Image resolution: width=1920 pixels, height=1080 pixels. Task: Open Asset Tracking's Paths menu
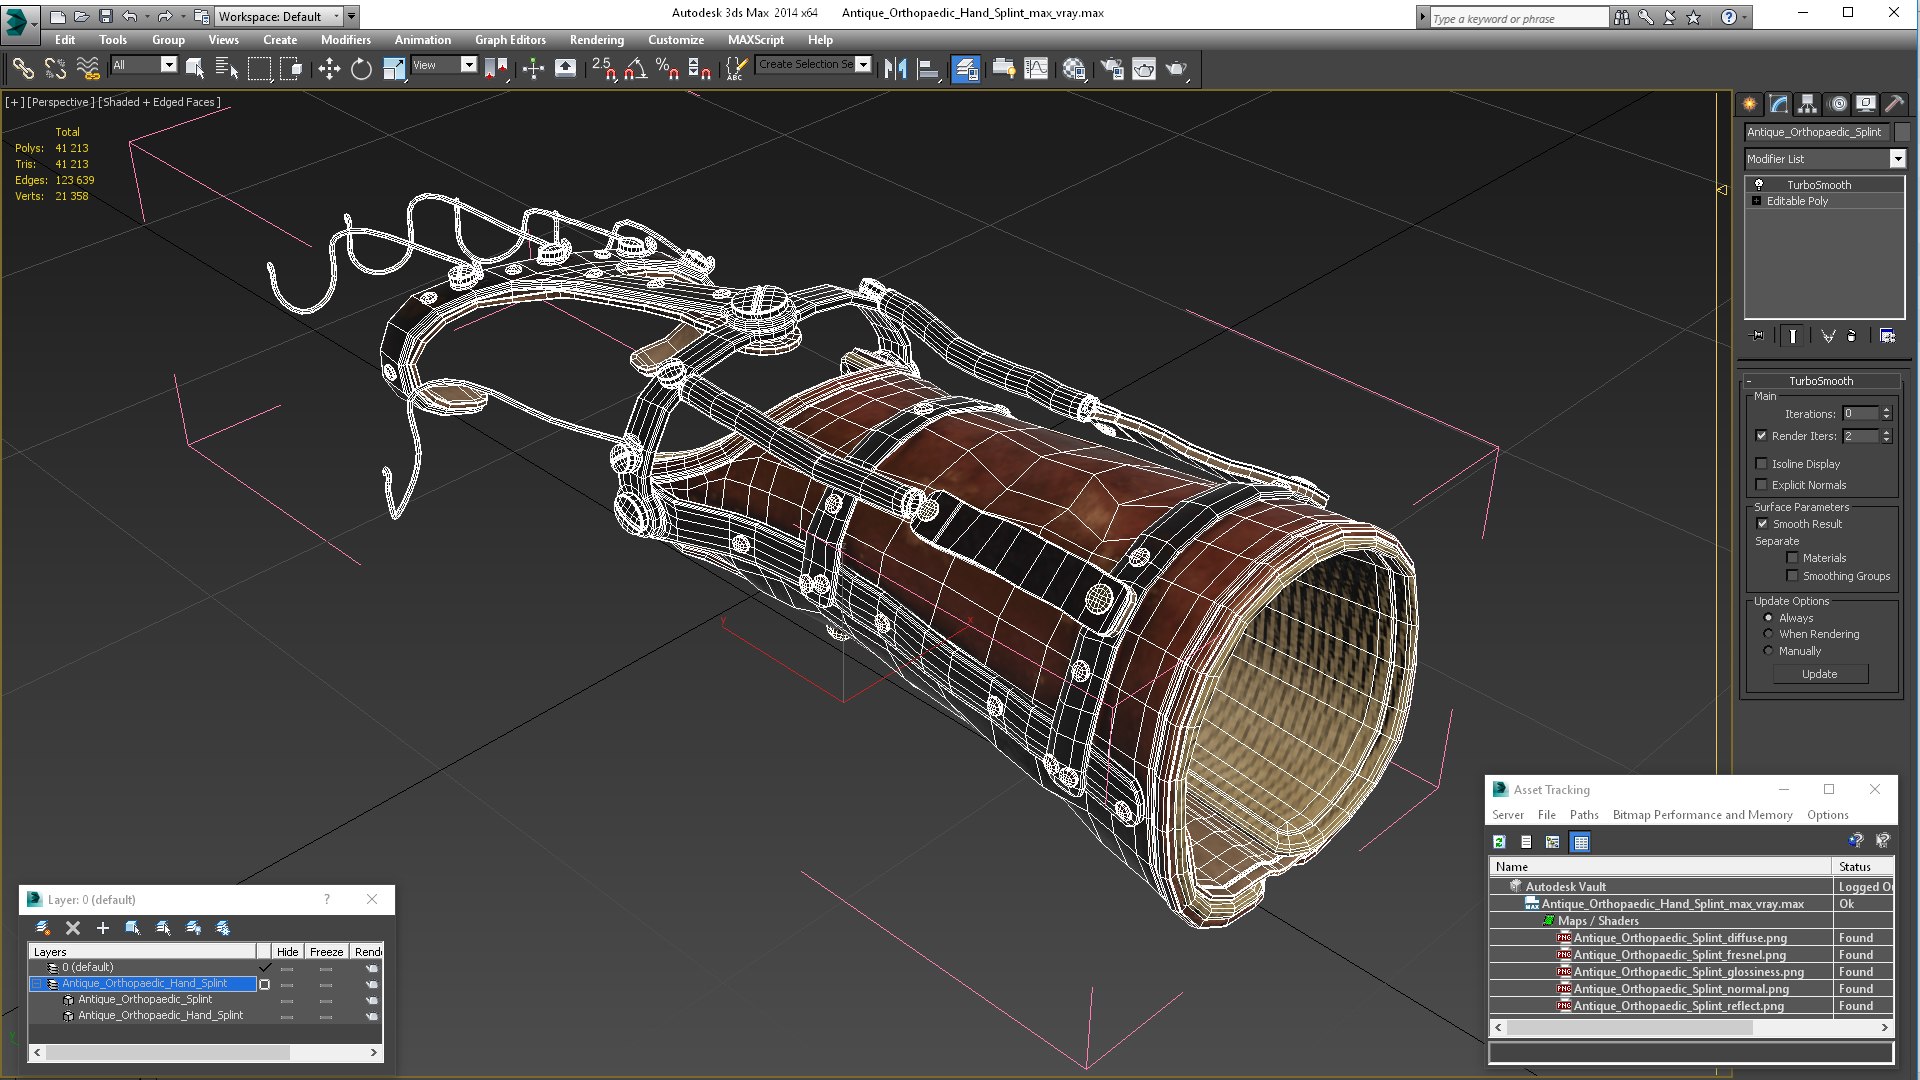coord(1584,815)
